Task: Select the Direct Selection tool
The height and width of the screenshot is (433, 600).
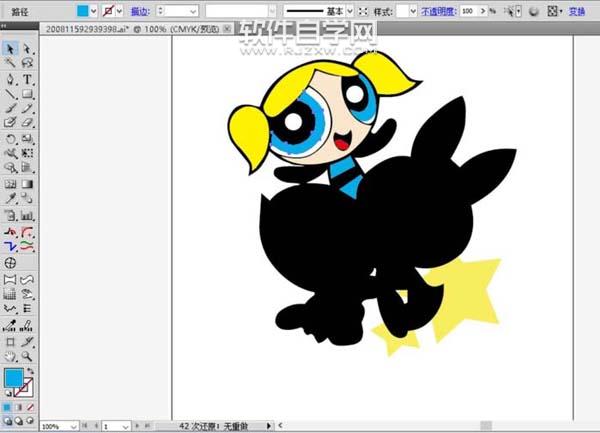Action: pos(27,49)
